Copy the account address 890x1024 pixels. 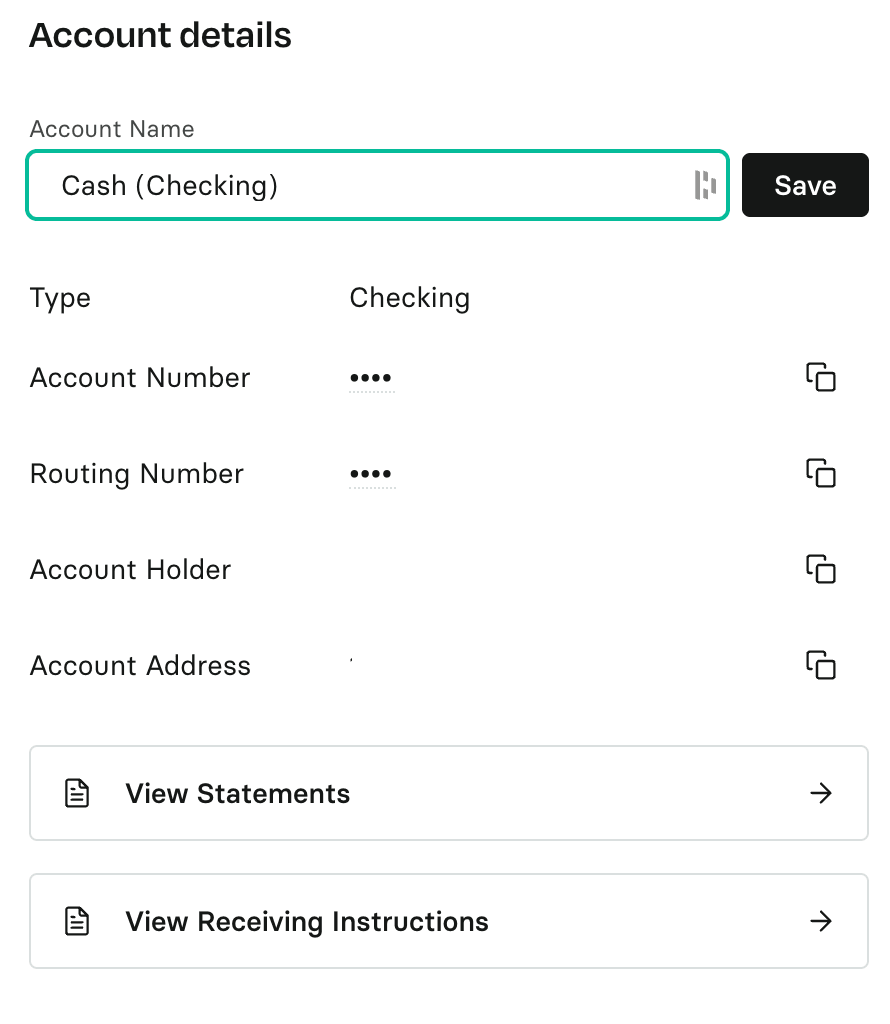pyautogui.click(x=821, y=665)
